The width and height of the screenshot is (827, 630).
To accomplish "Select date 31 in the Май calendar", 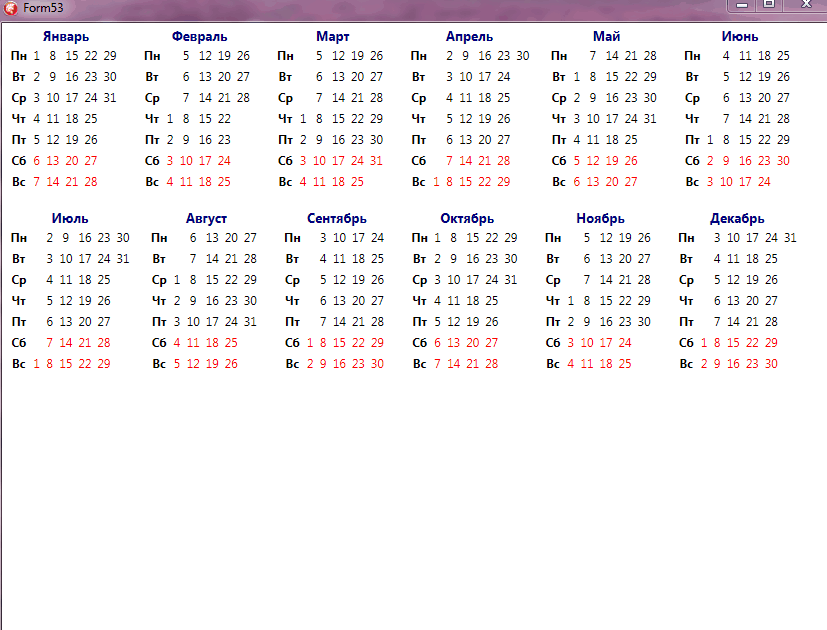I will click(x=650, y=119).
